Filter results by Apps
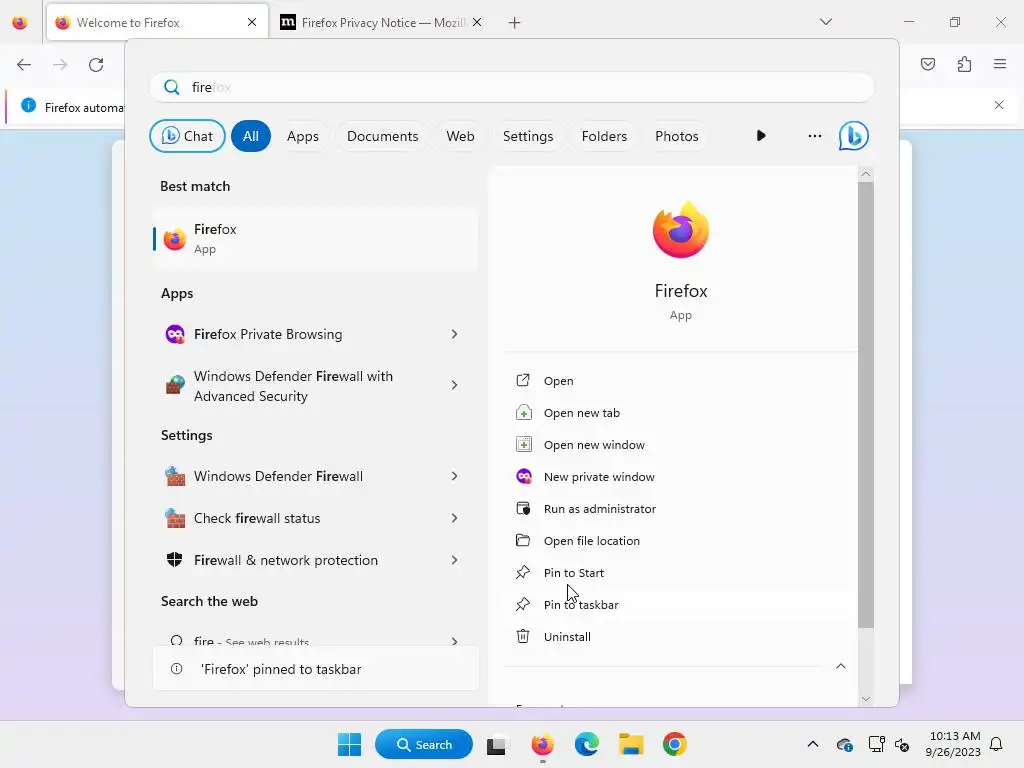Image resolution: width=1024 pixels, height=768 pixels. 303,136
